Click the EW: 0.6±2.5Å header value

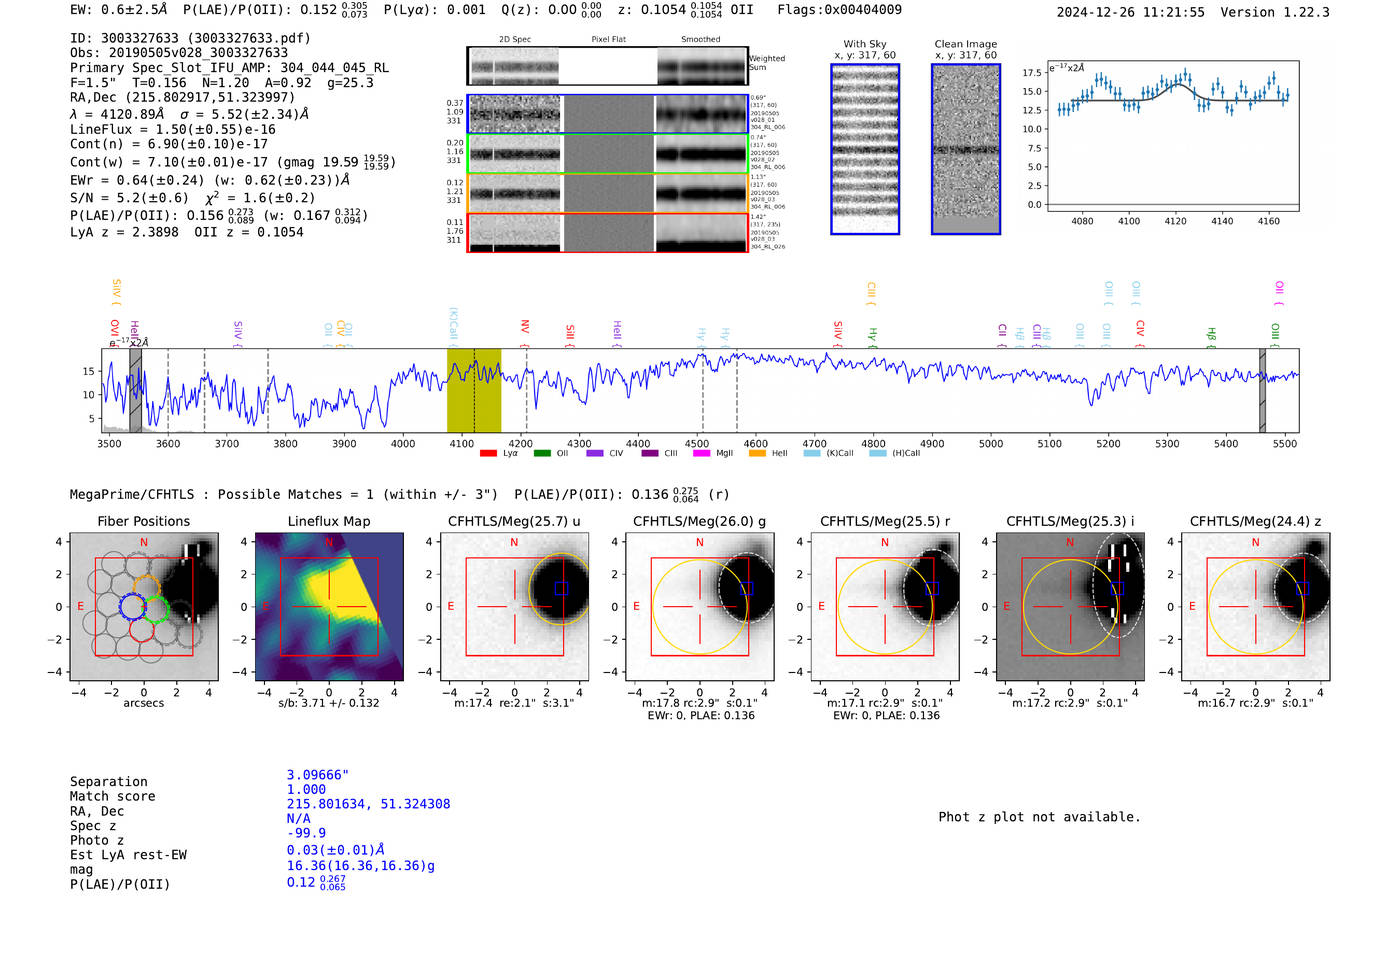point(119,9)
